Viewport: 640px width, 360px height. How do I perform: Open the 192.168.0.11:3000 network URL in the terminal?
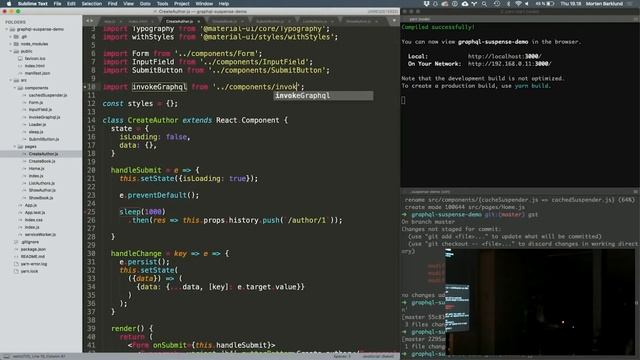pyautogui.click(x=509, y=64)
